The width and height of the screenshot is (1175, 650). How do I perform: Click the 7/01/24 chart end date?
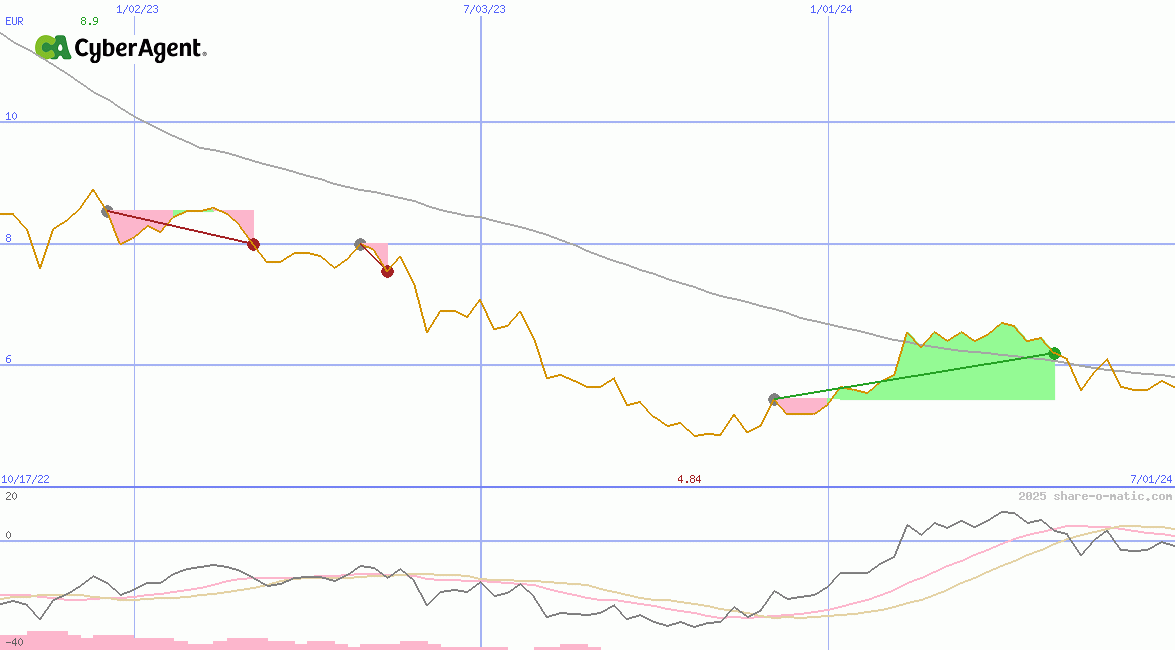1151,480
